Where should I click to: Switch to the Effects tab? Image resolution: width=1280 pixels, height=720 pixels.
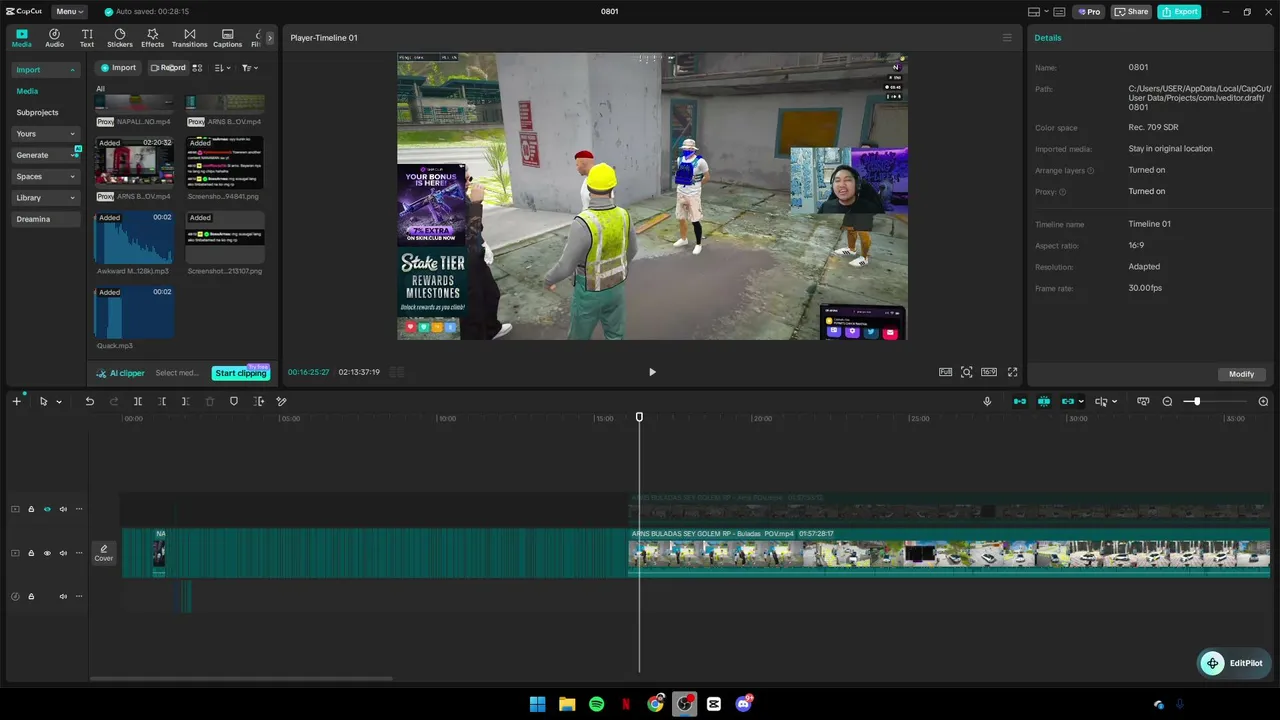coord(152,38)
